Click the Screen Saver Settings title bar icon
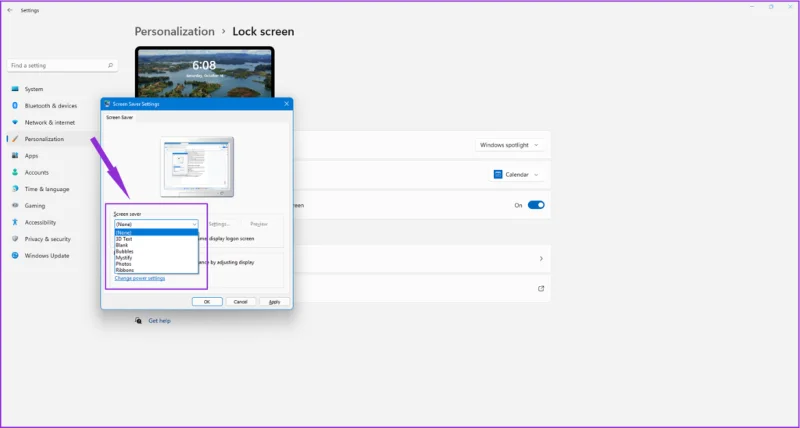The width and height of the screenshot is (800, 428). tap(108, 104)
